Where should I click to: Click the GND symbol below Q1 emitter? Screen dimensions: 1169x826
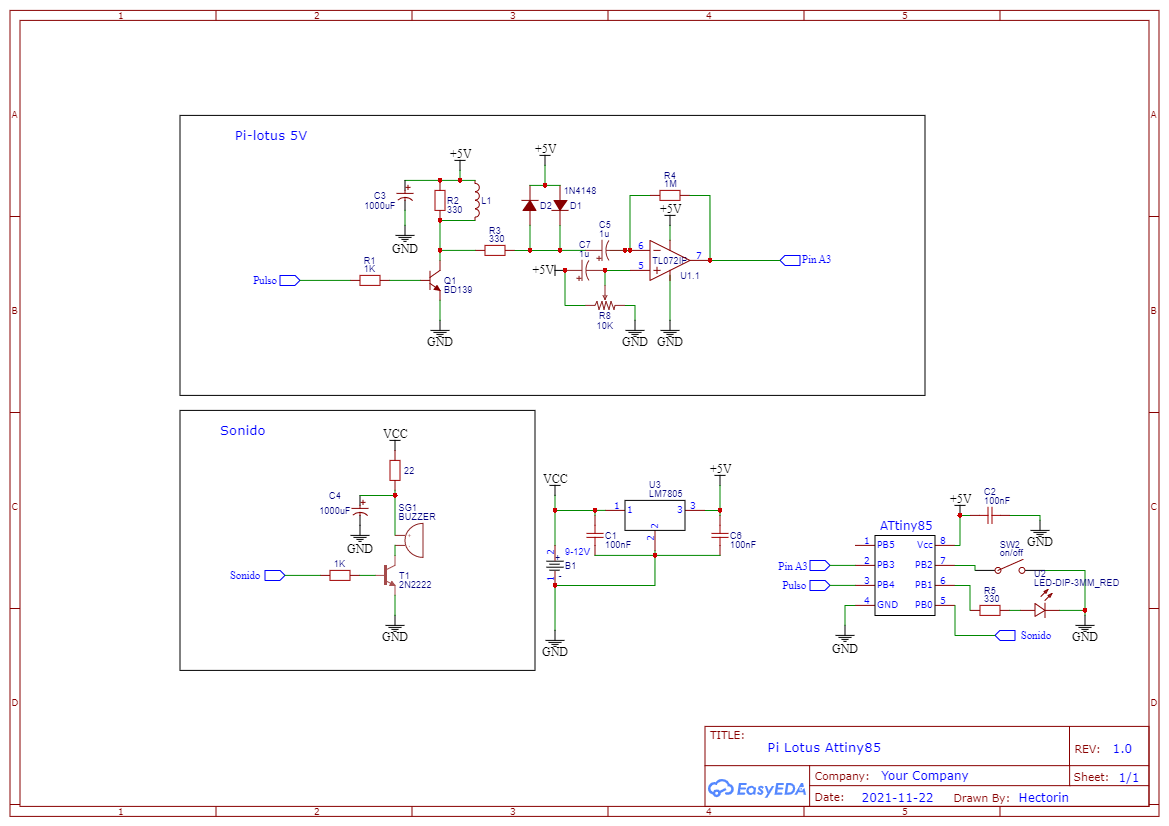[440, 337]
